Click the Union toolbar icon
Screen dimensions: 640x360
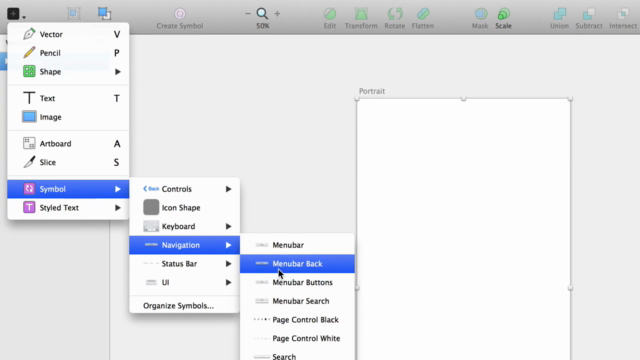click(559, 14)
